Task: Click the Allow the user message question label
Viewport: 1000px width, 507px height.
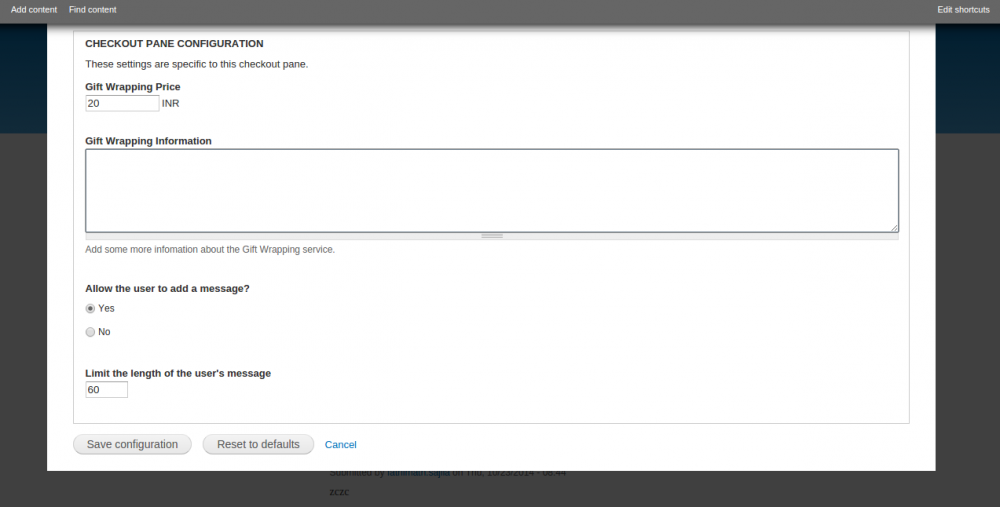Action: 167,288
